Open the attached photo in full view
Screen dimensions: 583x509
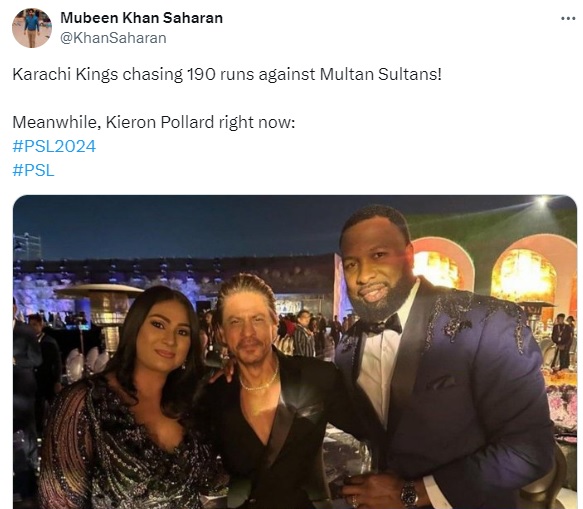pyautogui.click(x=295, y=352)
